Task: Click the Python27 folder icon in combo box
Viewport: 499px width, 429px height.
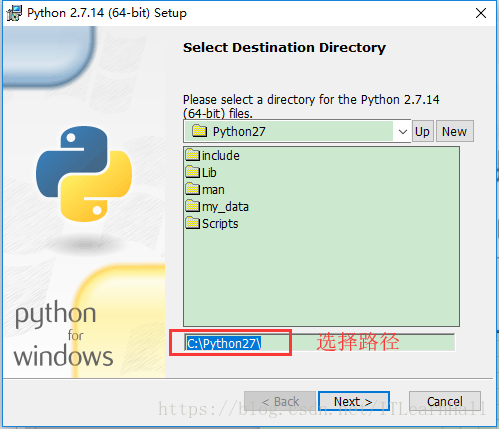Action: 199,131
